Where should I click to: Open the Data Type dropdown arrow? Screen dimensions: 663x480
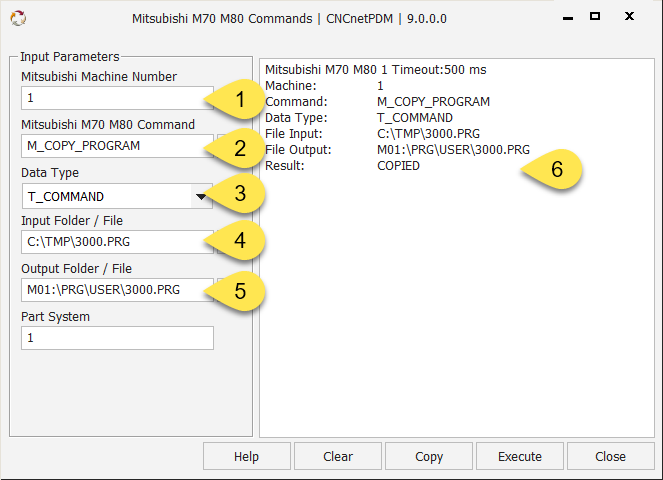(201, 196)
